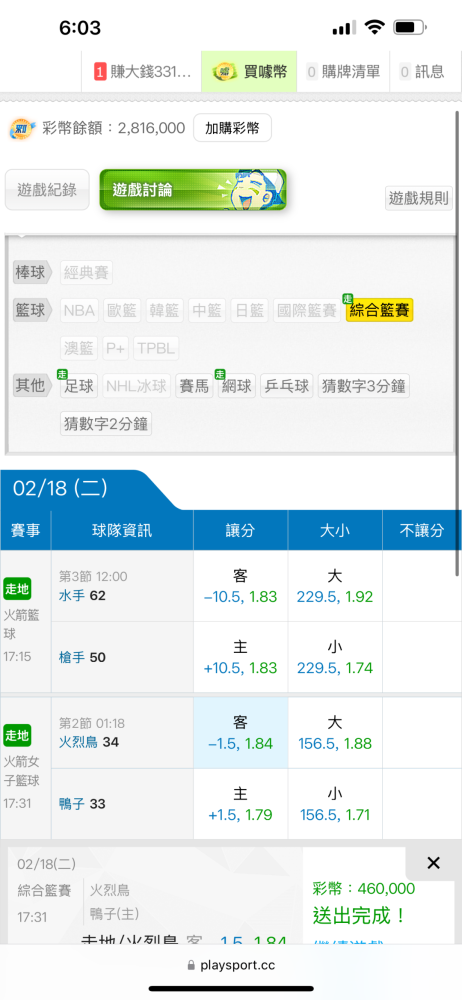The image size is (462, 1000).
Task: Select 網球 category
Action: coord(237,386)
